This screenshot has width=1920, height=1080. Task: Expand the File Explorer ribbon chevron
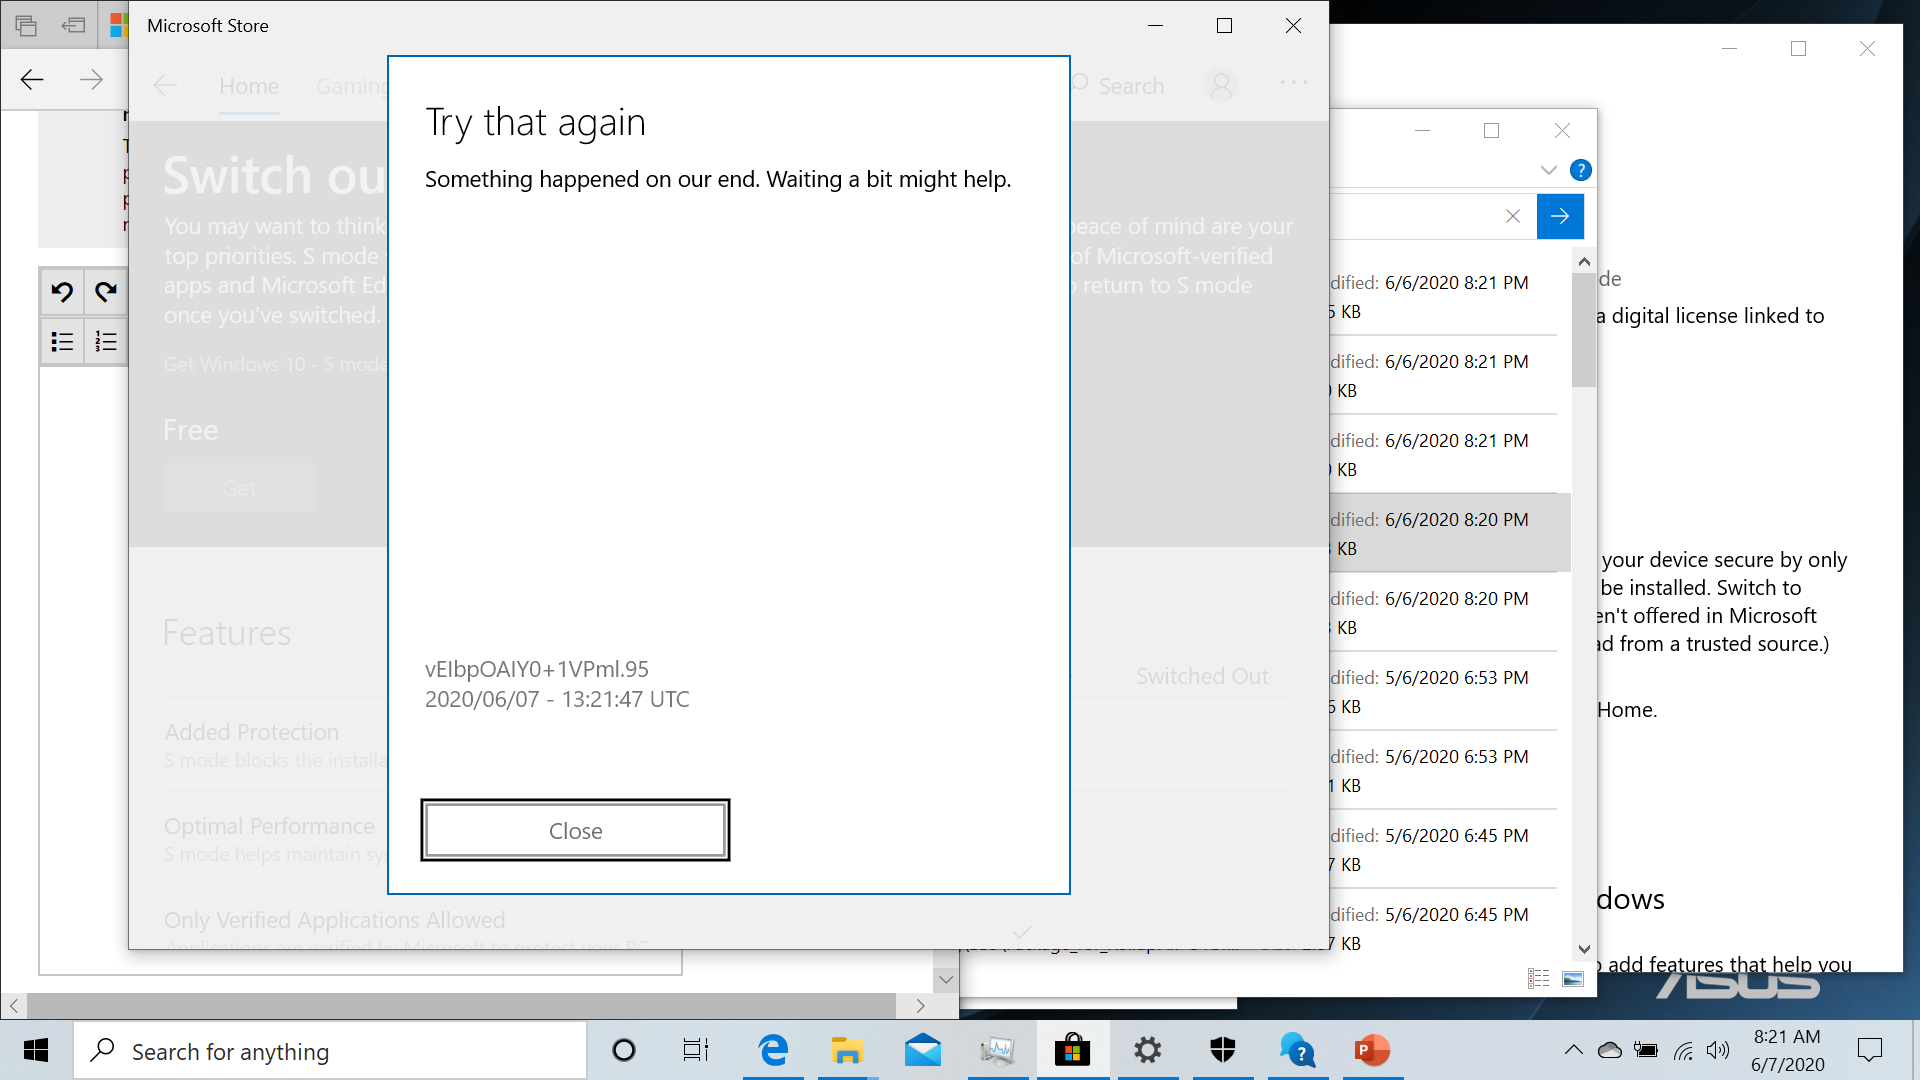pyautogui.click(x=1549, y=170)
